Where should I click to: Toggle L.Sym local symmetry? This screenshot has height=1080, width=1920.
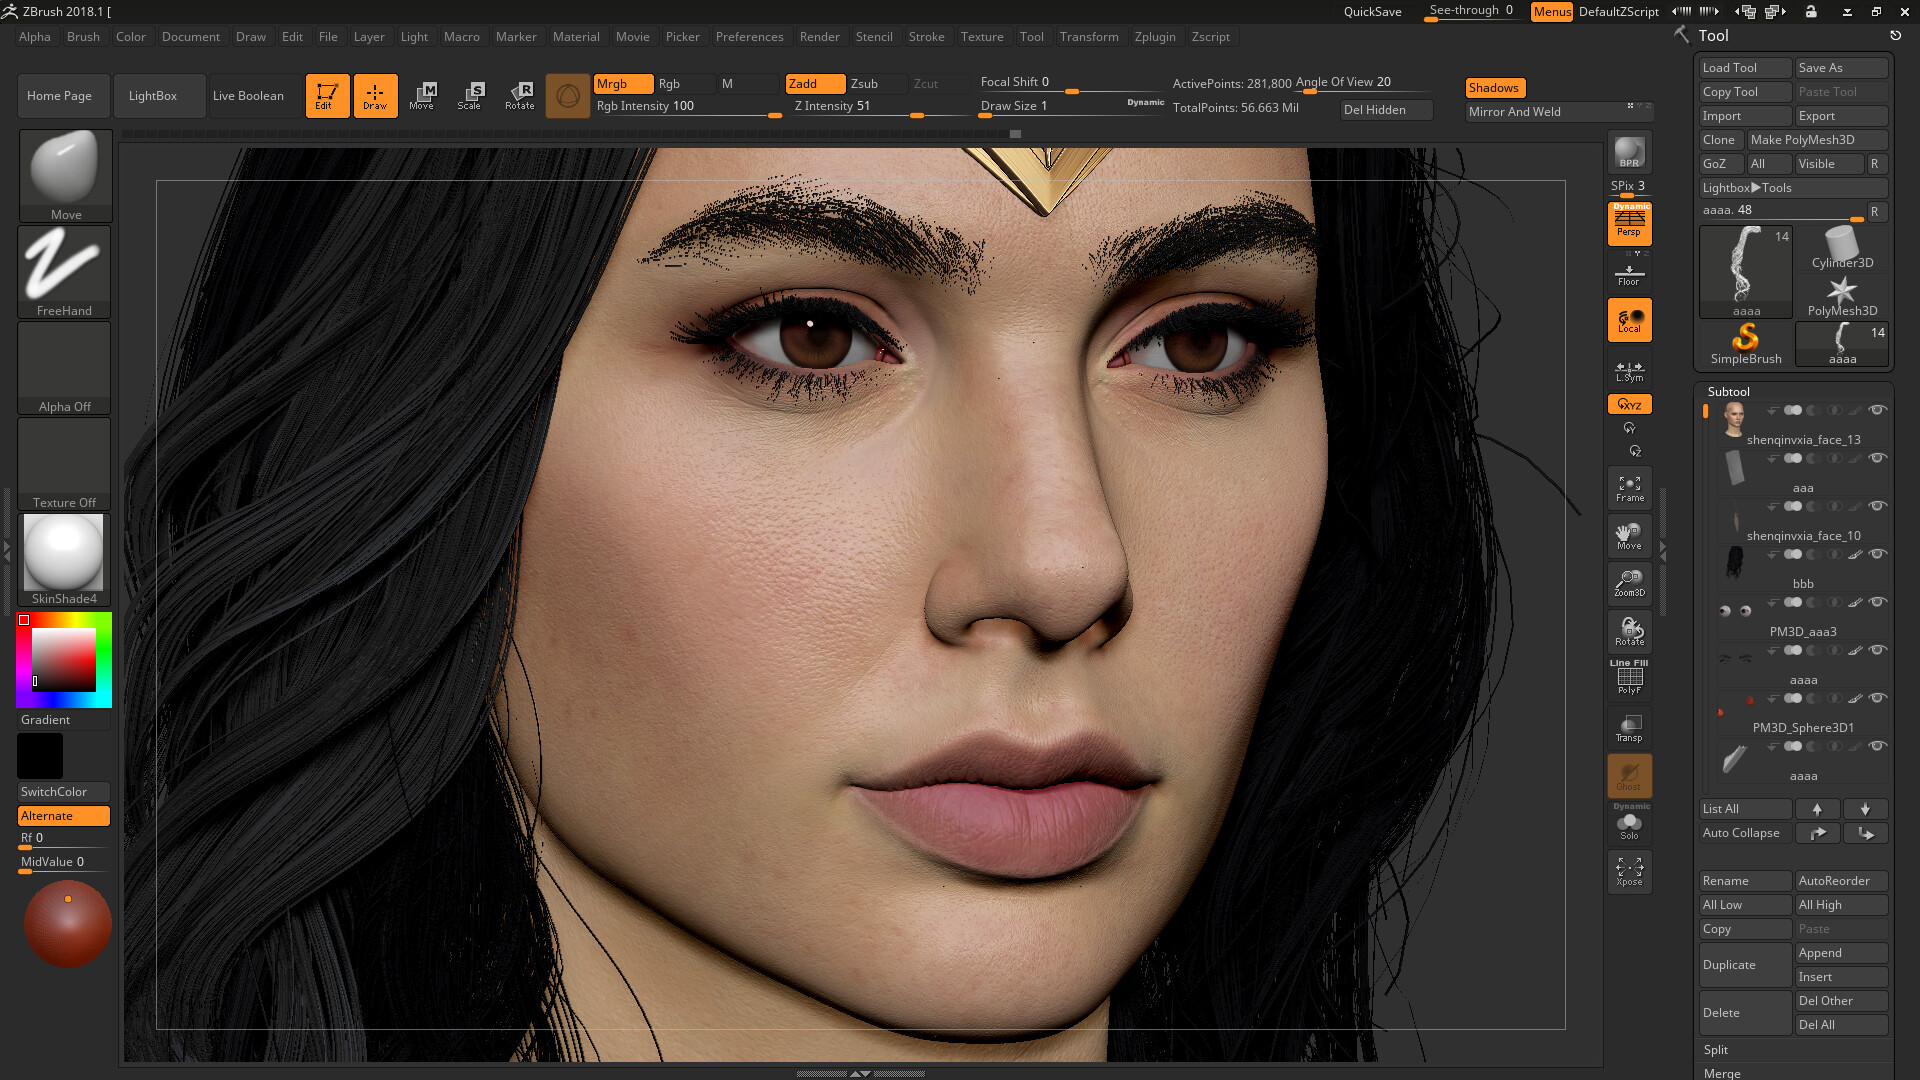1629,369
